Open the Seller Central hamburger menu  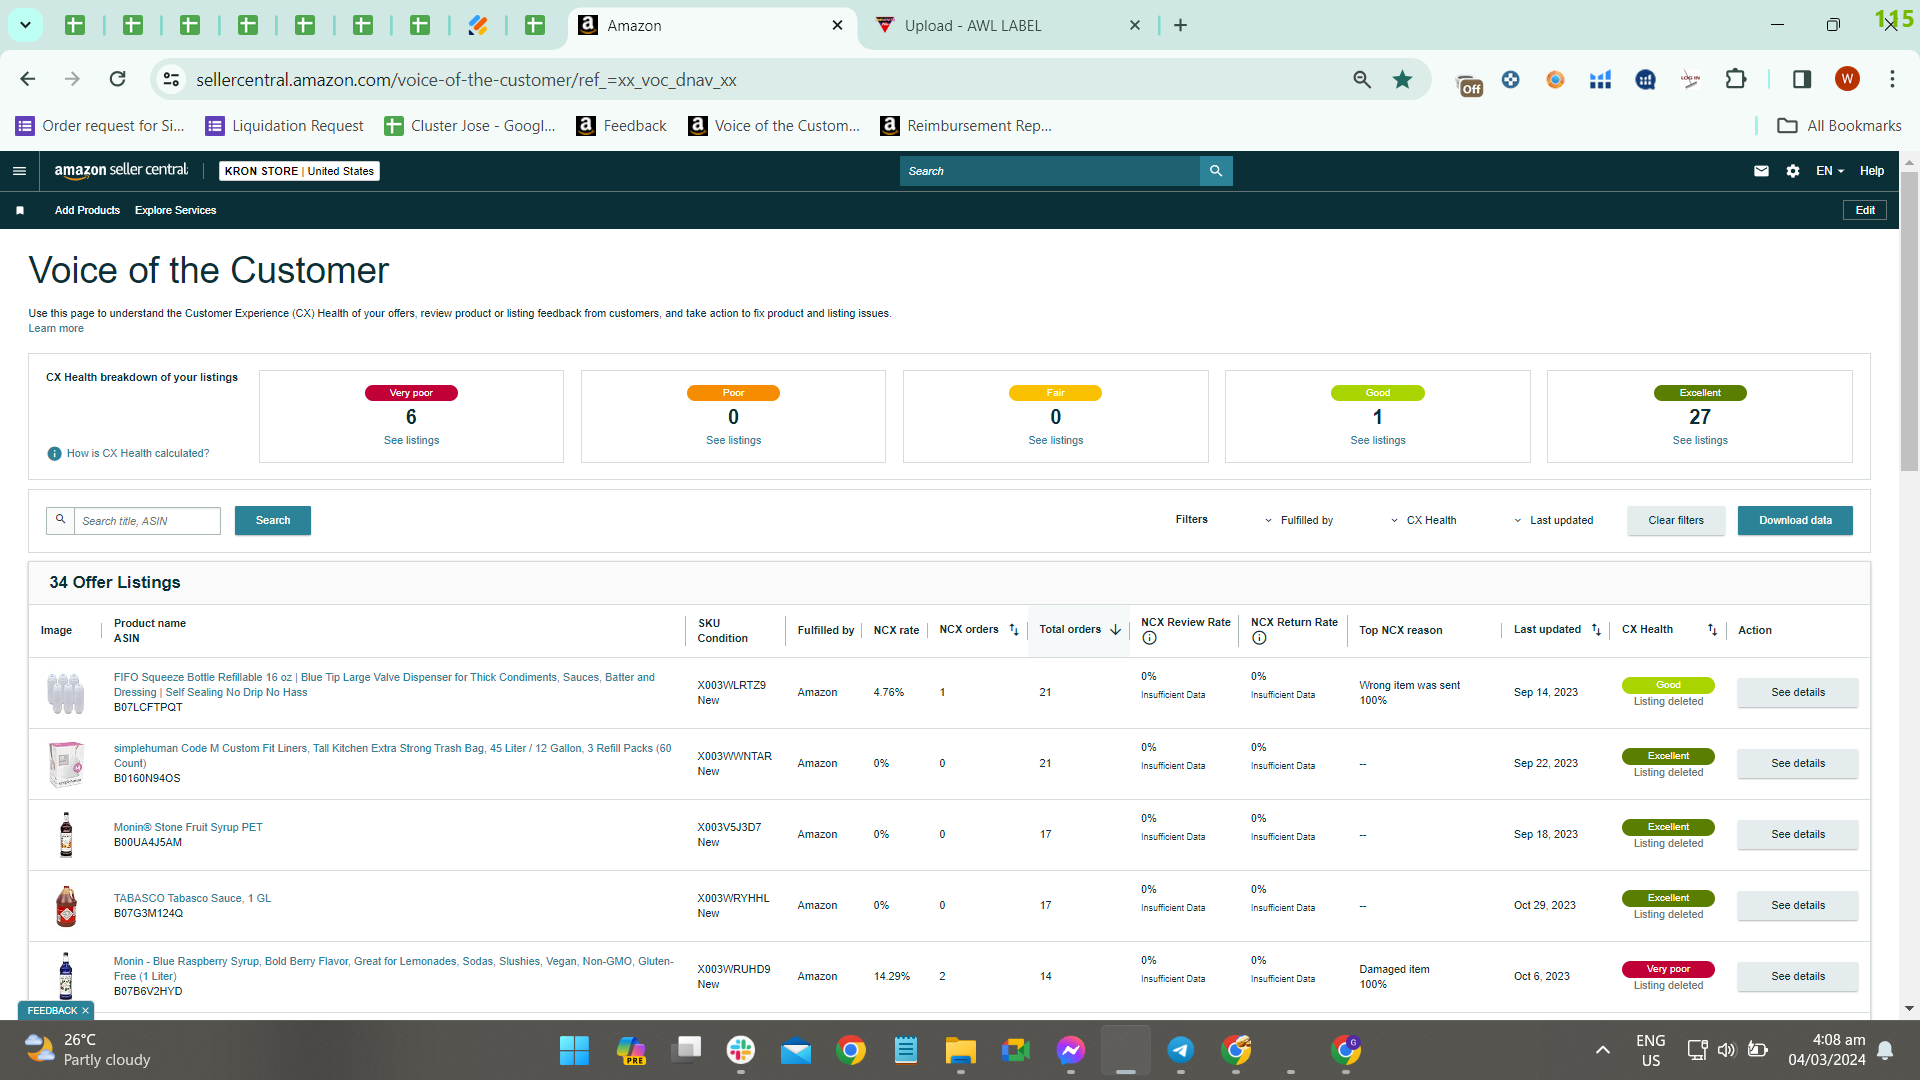click(x=19, y=171)
